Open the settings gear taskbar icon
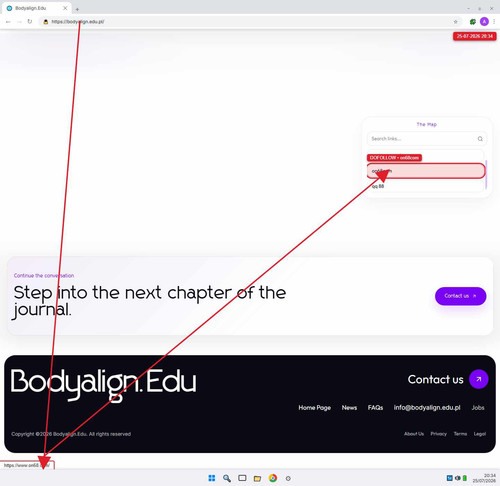The image size is (500, 486). pos(288,478)
